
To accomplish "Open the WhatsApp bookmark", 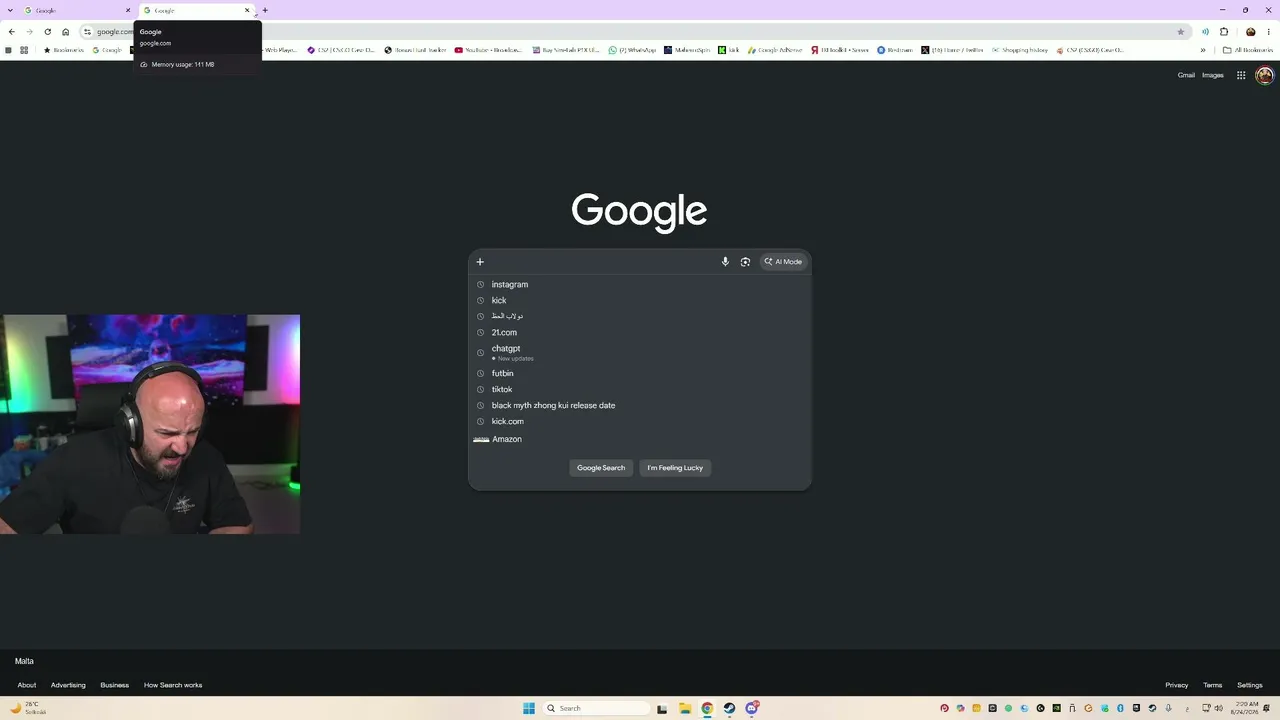I will (x=632, y=50).
